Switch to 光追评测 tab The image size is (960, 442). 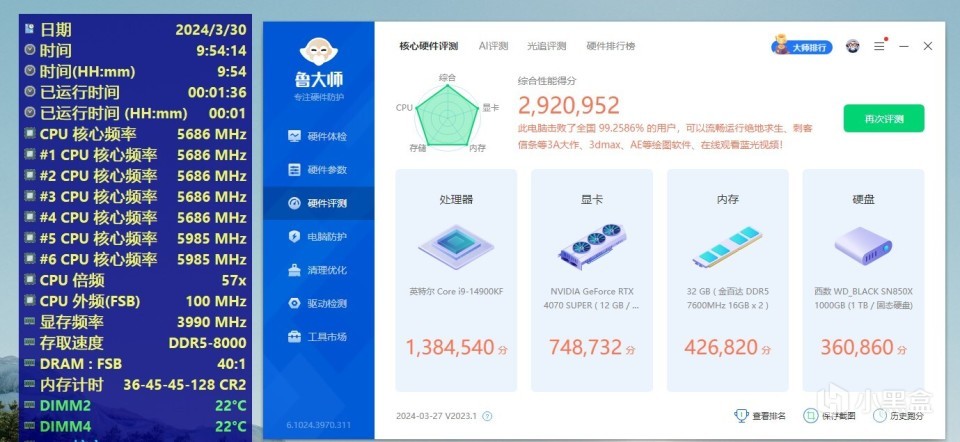click(547, 46)
